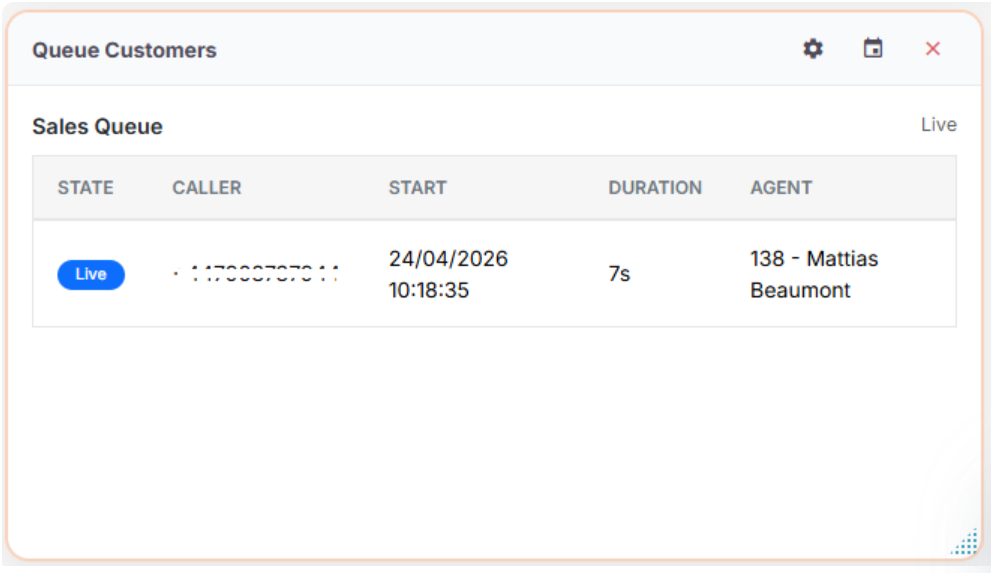
Task: Click the grey Live label beside Sales Queue
Action: [938, 125]
